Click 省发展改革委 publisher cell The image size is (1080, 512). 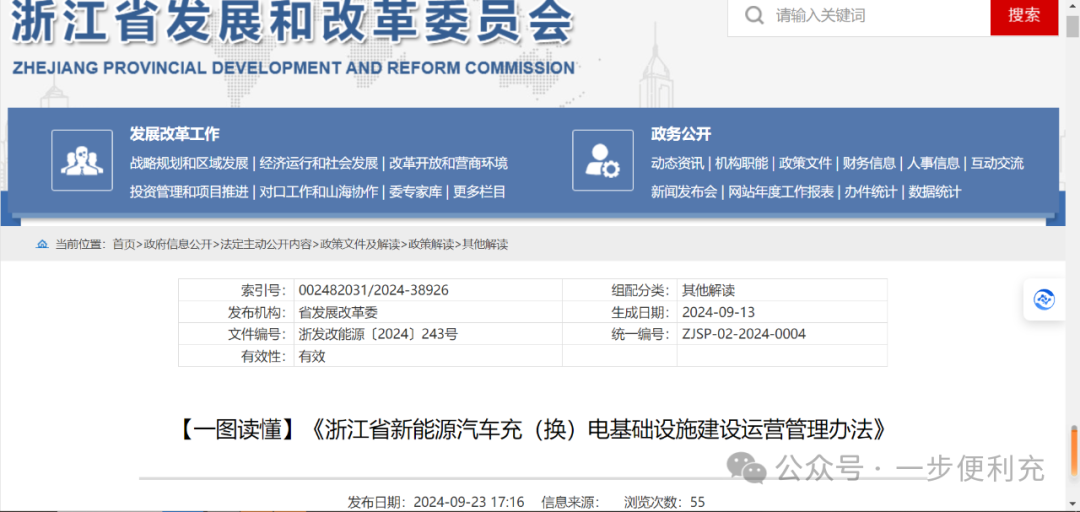point(338,312)
